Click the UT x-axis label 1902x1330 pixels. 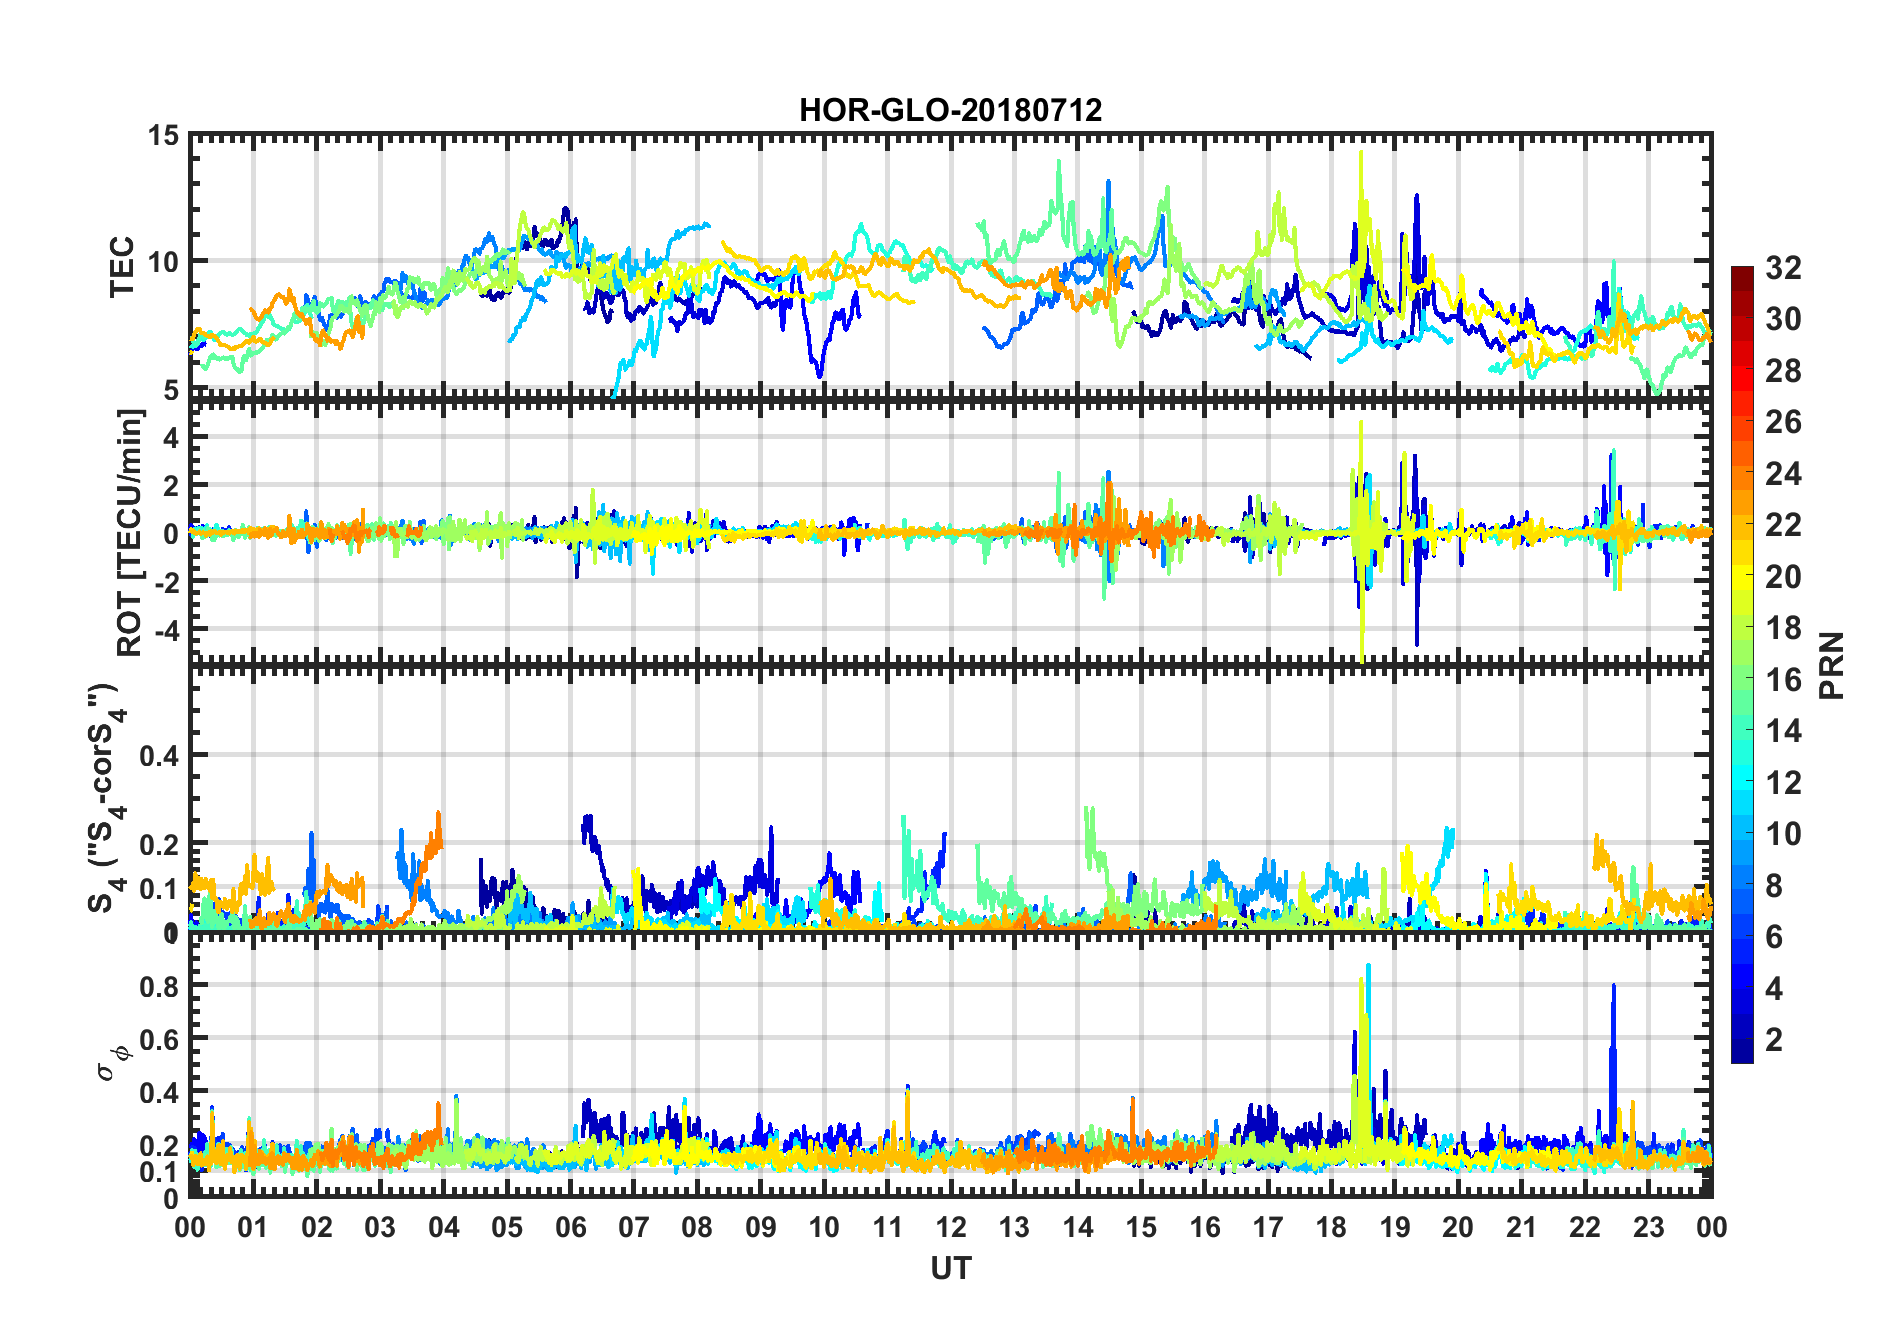950,1268
